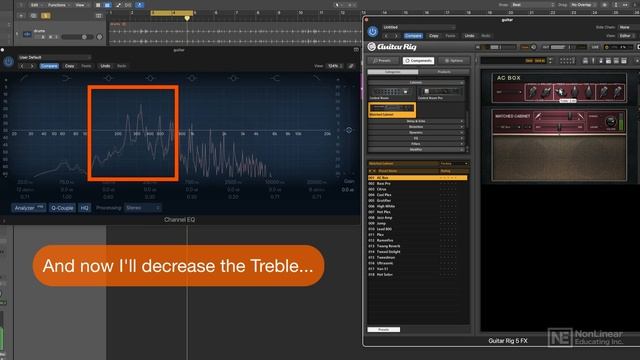
Task: Enable the low-shelf filter band icon
Action: click(66, 78)
